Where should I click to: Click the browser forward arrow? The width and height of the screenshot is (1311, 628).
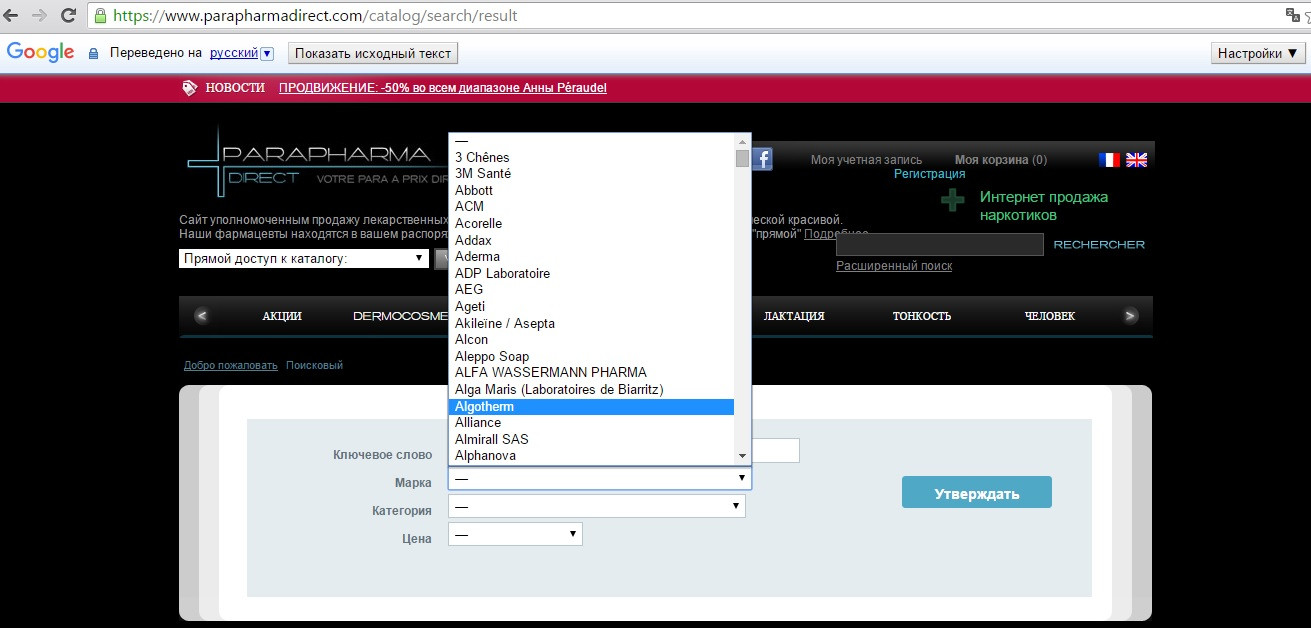[40, 16]
